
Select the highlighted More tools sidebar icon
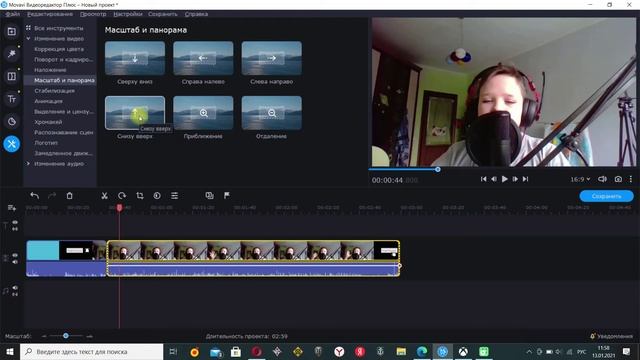tap(11, 144)
